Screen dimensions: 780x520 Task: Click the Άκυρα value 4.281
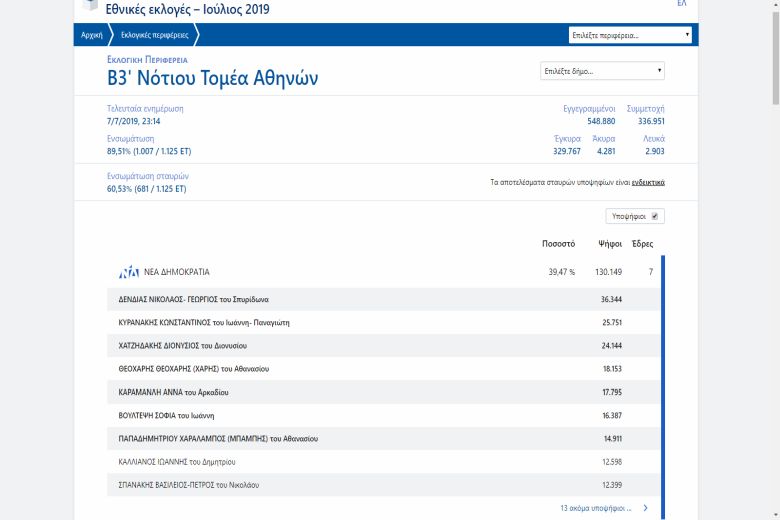point(606,151)
